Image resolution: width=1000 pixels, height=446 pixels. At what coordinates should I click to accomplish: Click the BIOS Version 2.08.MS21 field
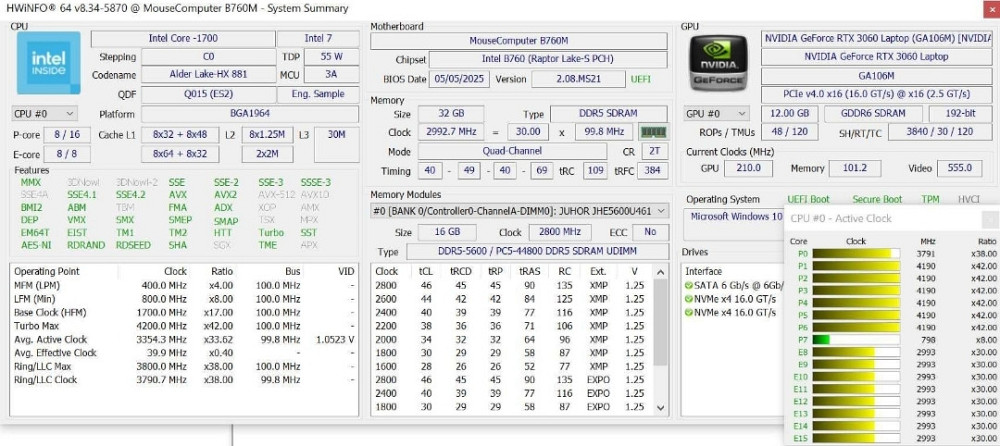[x=578, y=80]
